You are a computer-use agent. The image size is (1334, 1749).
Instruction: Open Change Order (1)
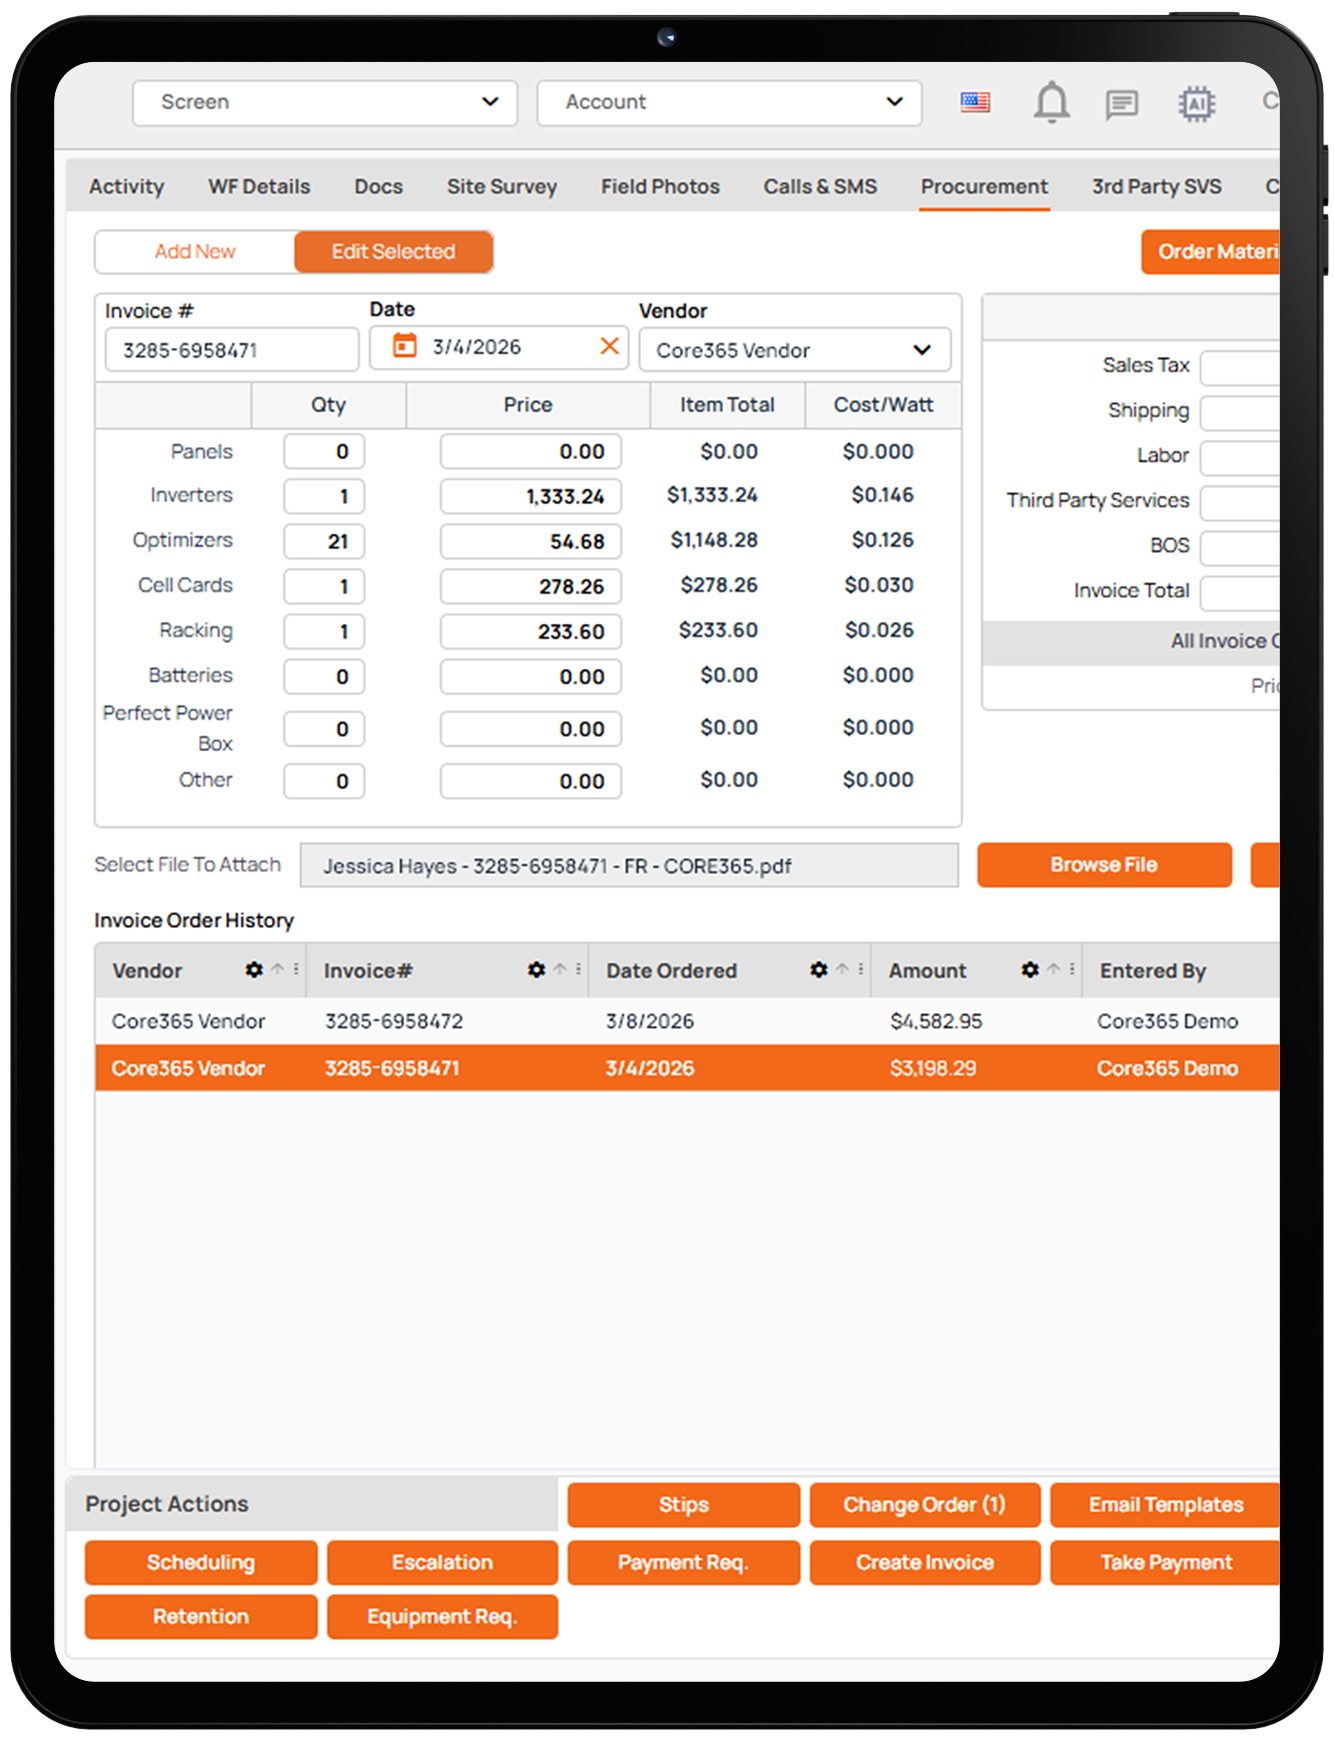point(925,1504)
